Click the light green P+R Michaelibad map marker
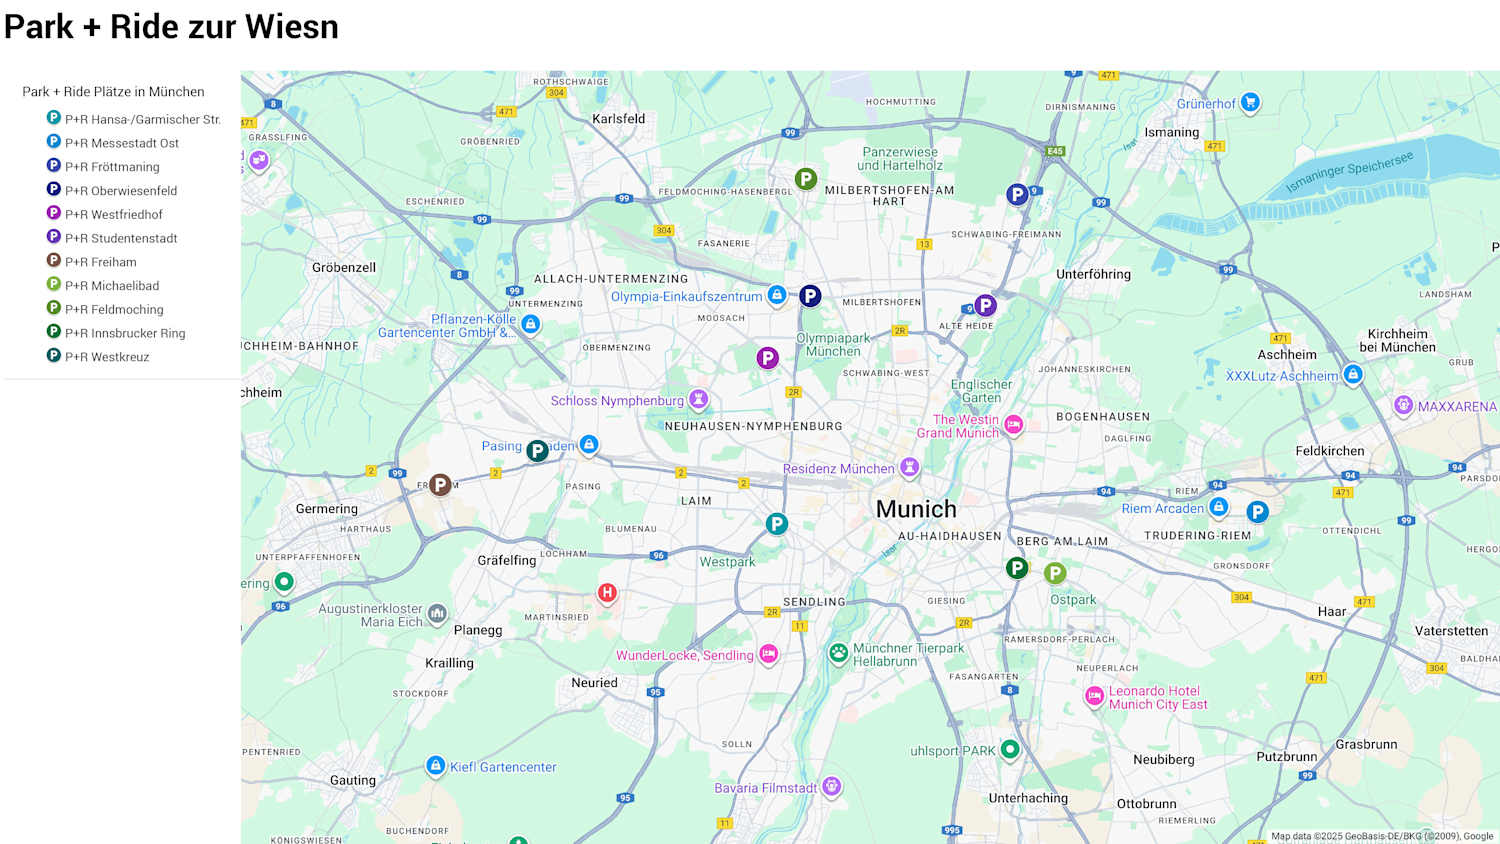1500x844 pixels. click(x=1055, y=574)
